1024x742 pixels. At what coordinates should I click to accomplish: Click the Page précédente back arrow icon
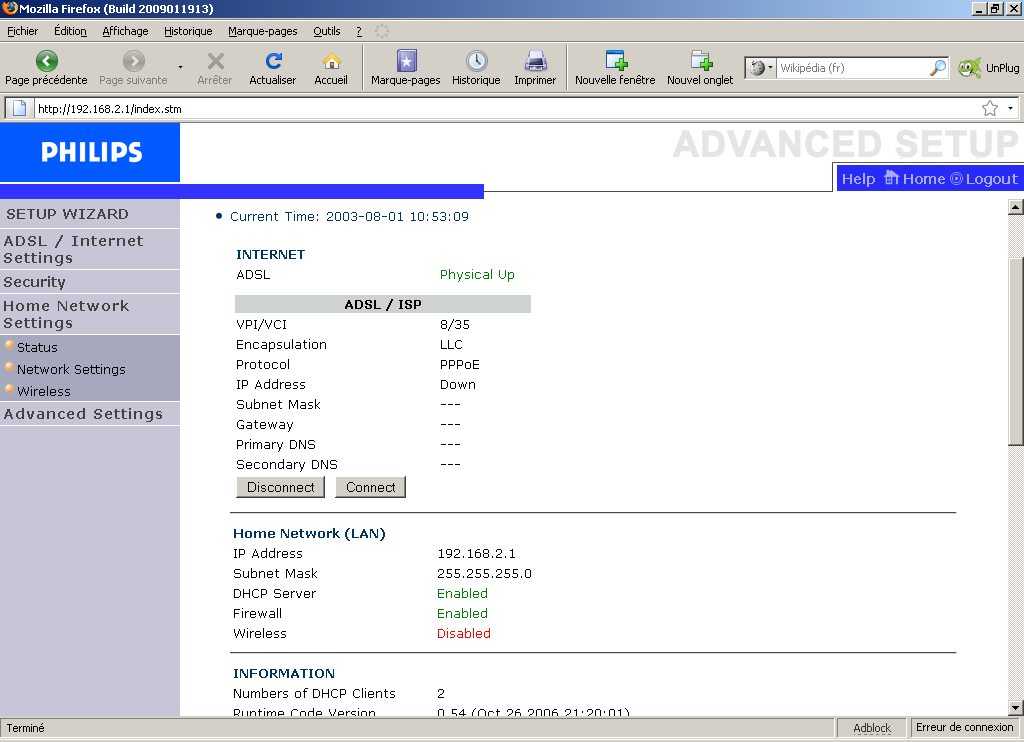[x=46, y=61]
